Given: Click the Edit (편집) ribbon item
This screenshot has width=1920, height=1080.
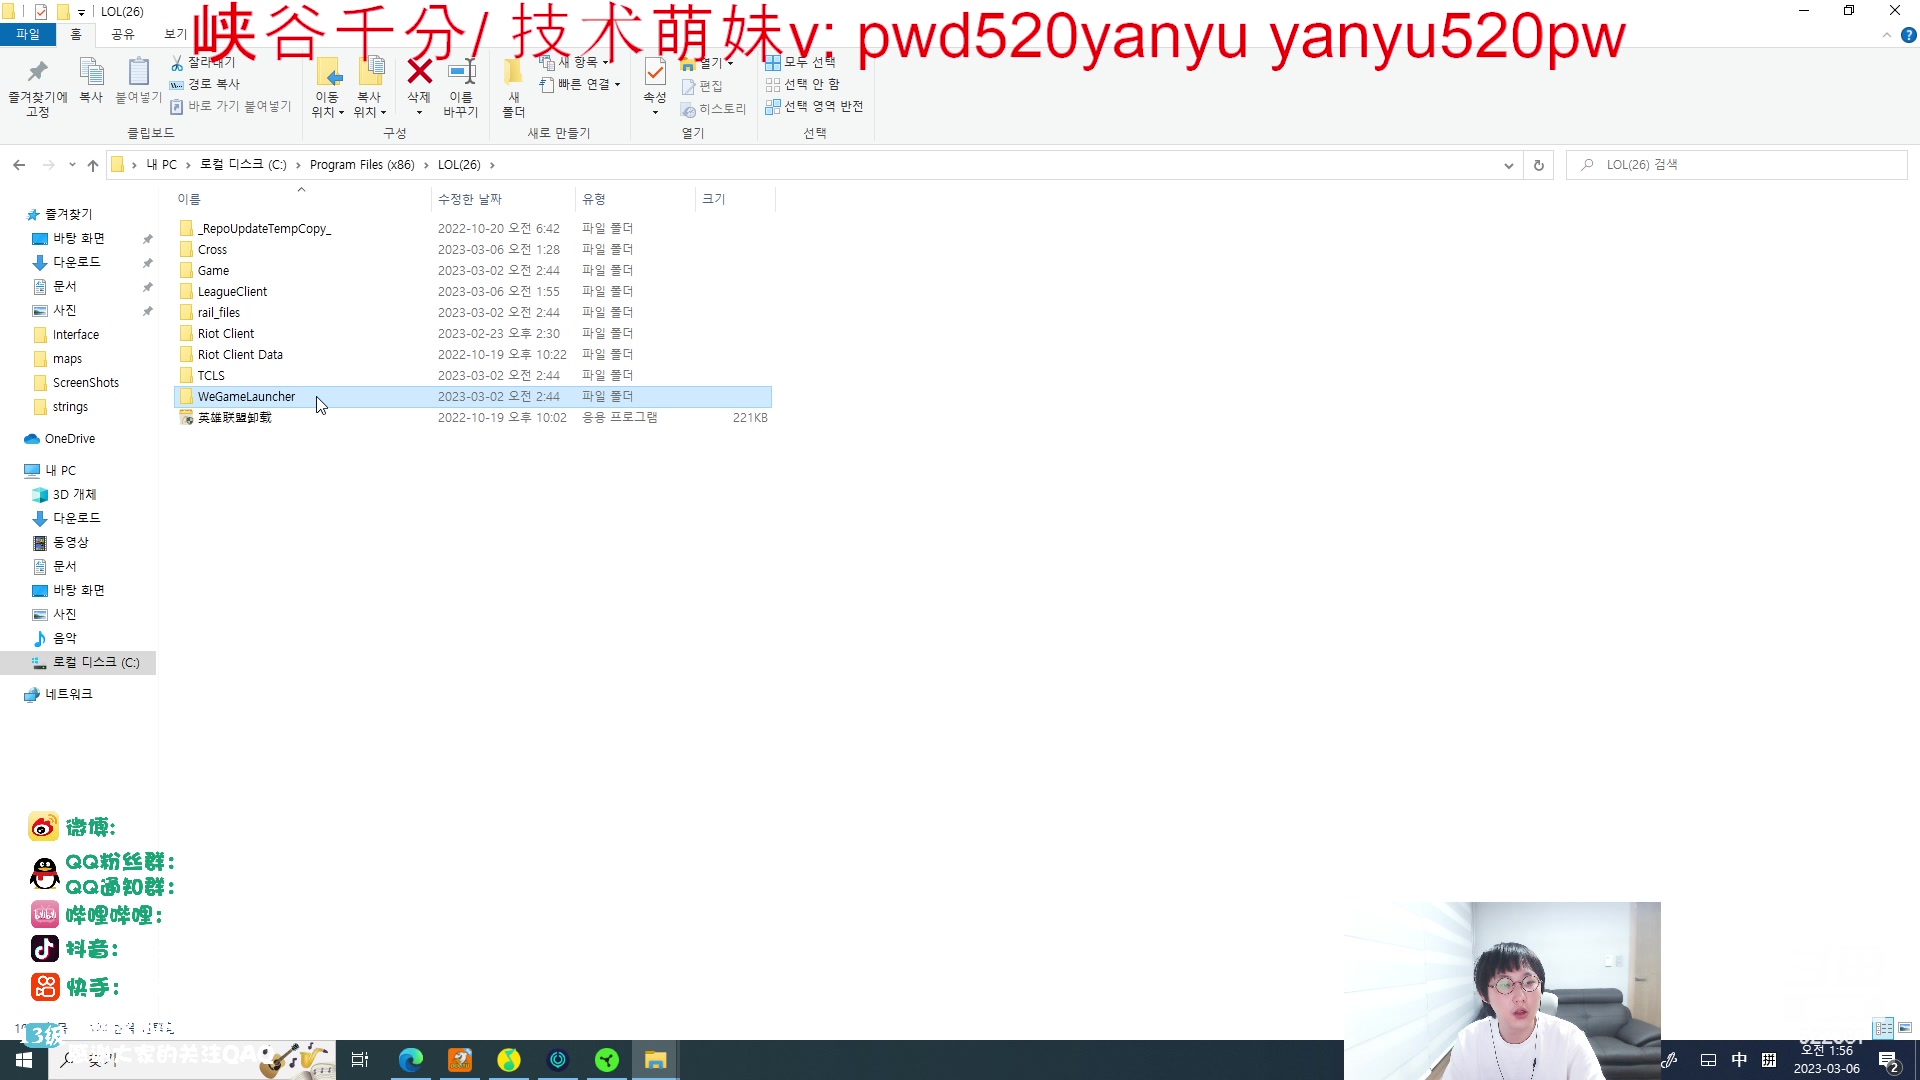Looking at the screenshot, I should tap(702, 86).
